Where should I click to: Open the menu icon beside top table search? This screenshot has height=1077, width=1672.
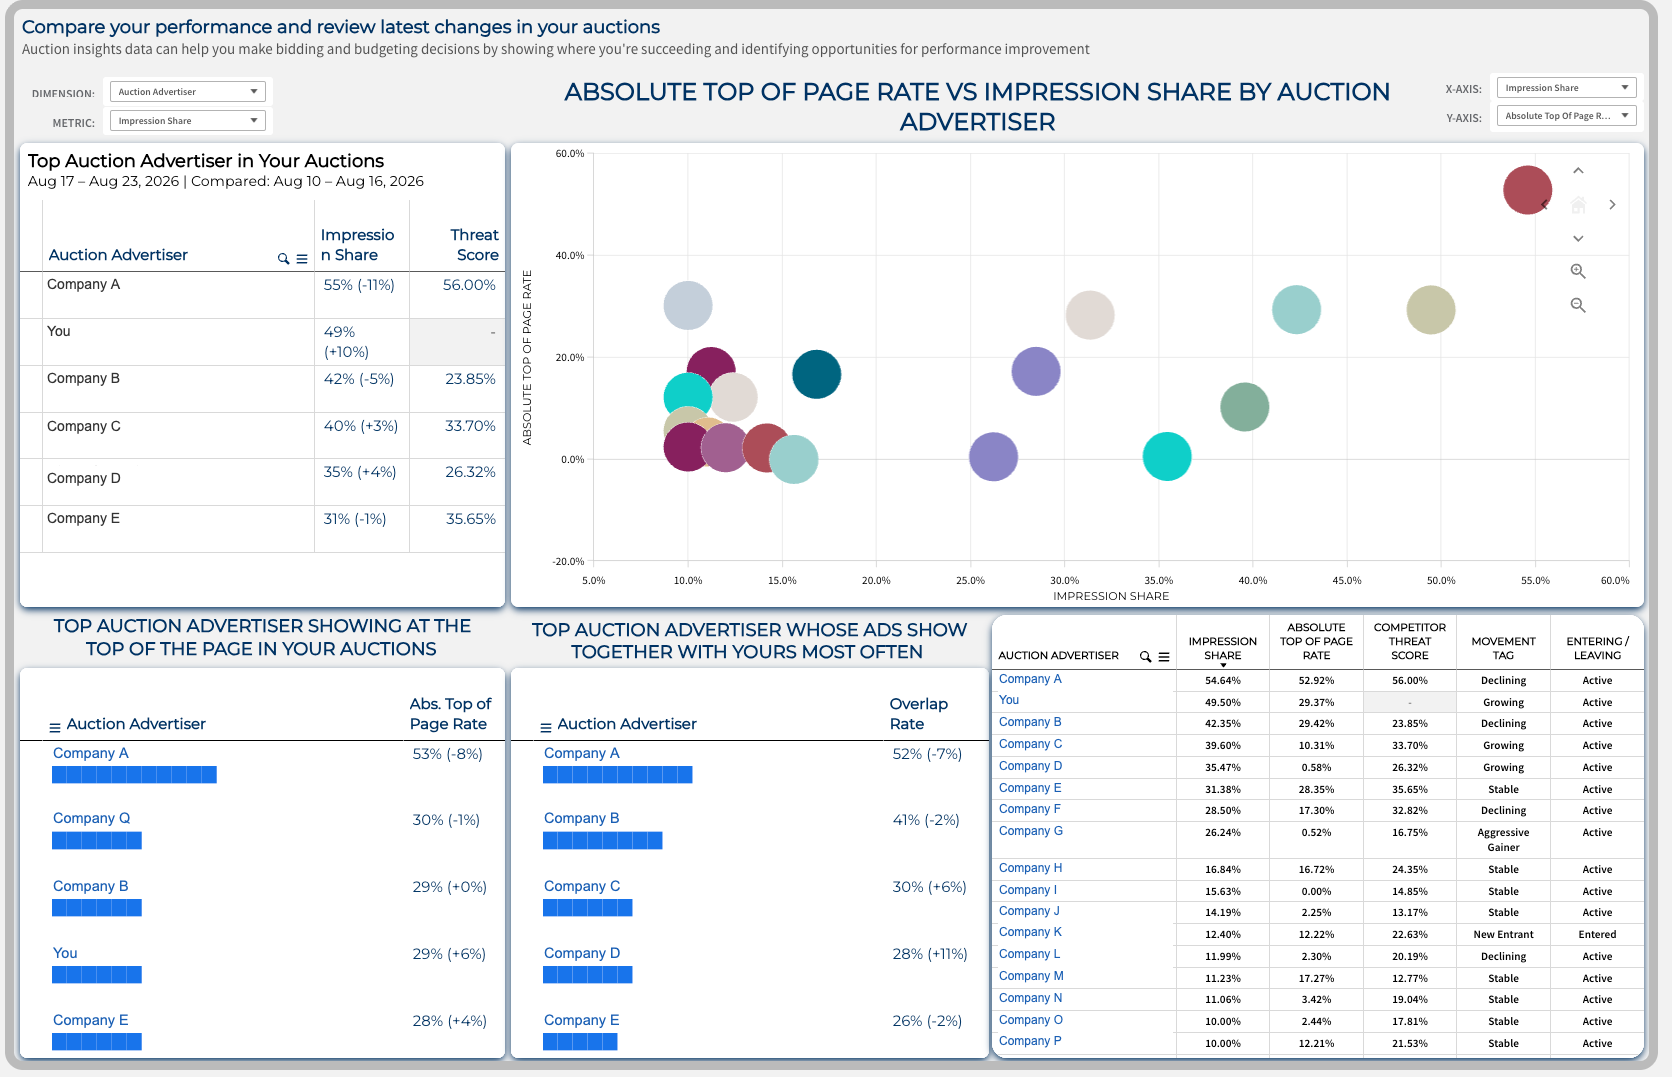pyautogui.click(x=302, y=259)
